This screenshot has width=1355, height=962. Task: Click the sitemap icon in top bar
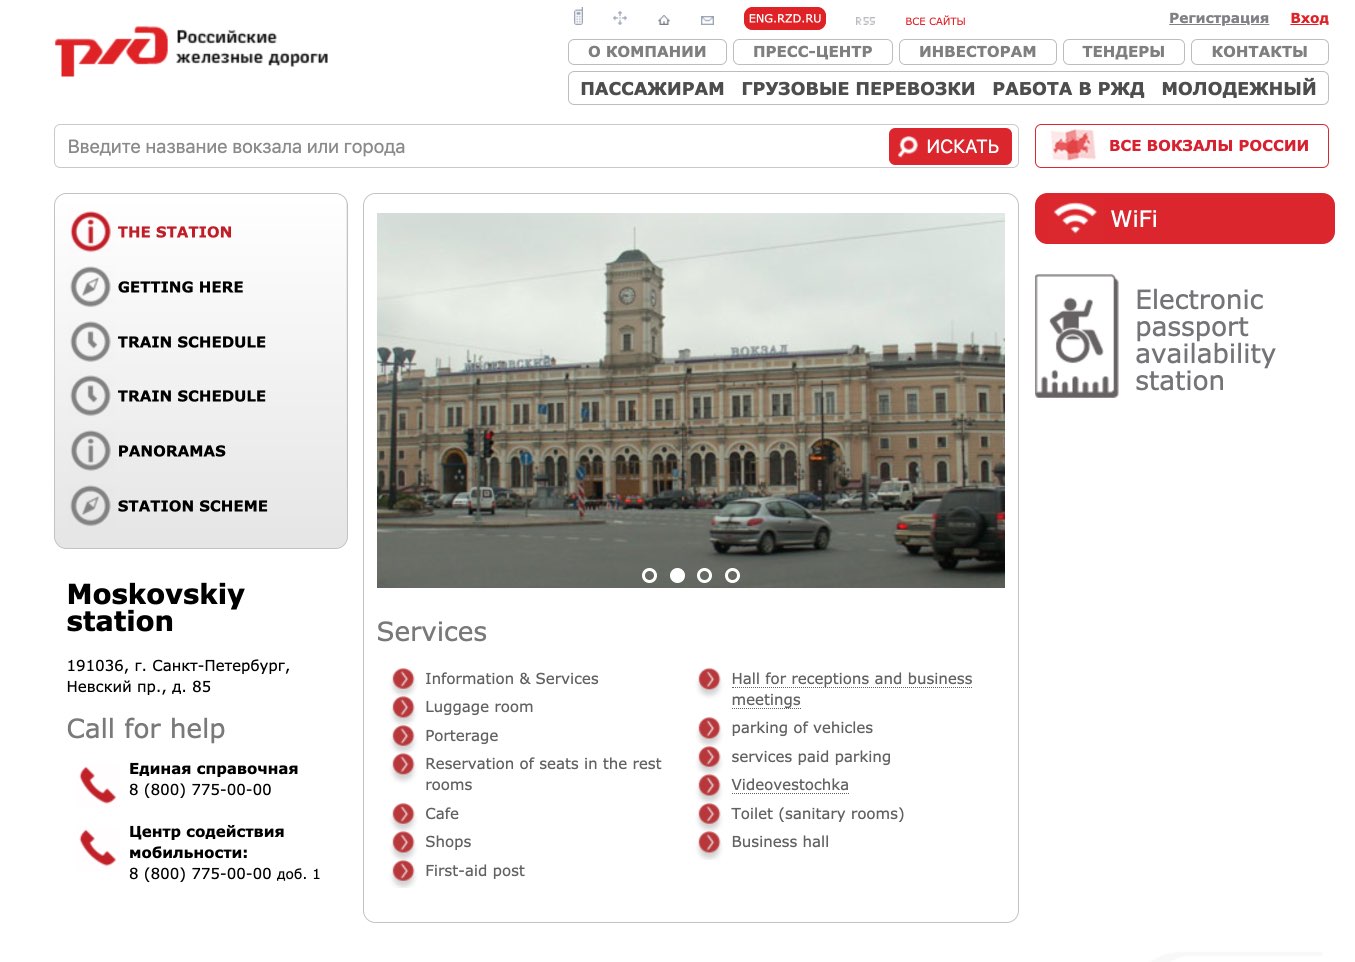click(x=620, y=18)
